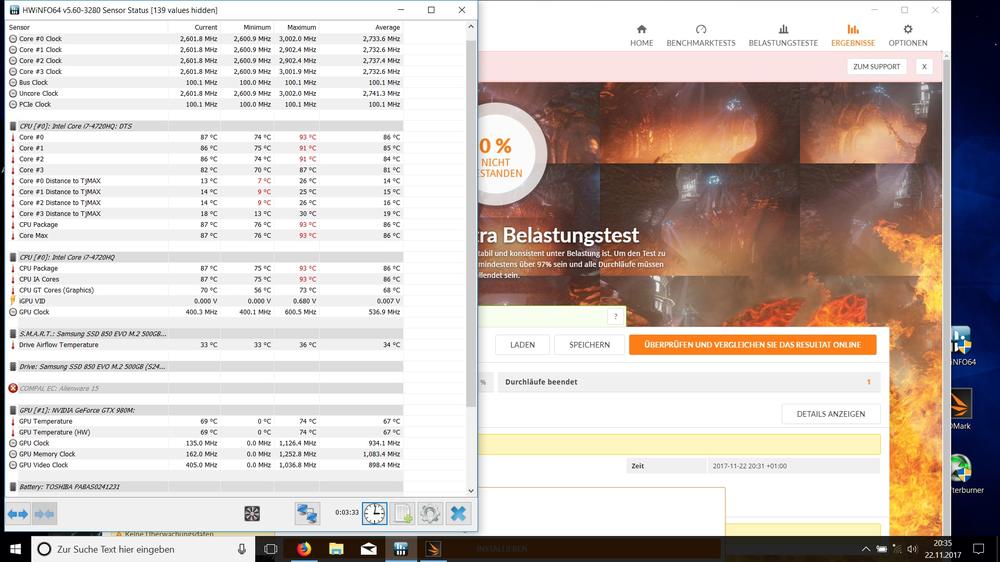
Task: Click the HWiNFO fan control icon
Action: click(252, 513)
